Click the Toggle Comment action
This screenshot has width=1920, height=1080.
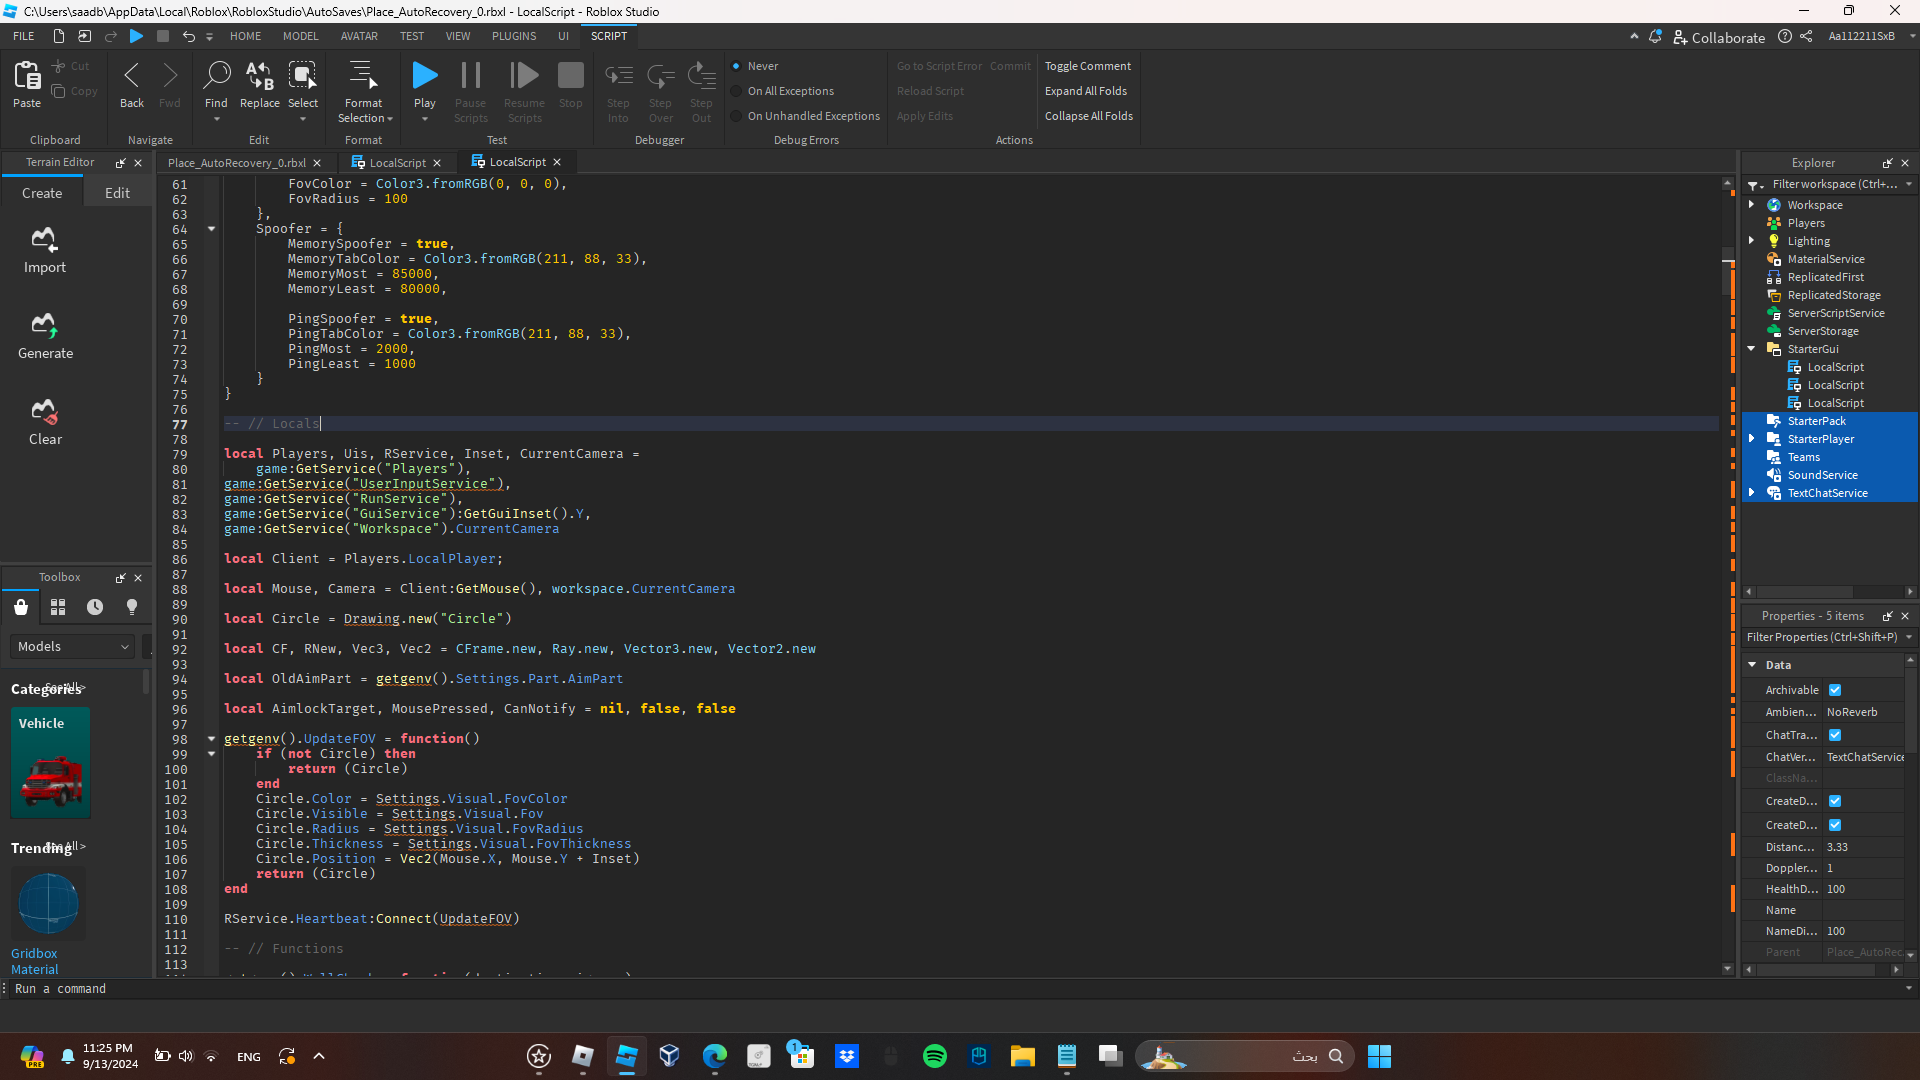(x=1088, y=66)
